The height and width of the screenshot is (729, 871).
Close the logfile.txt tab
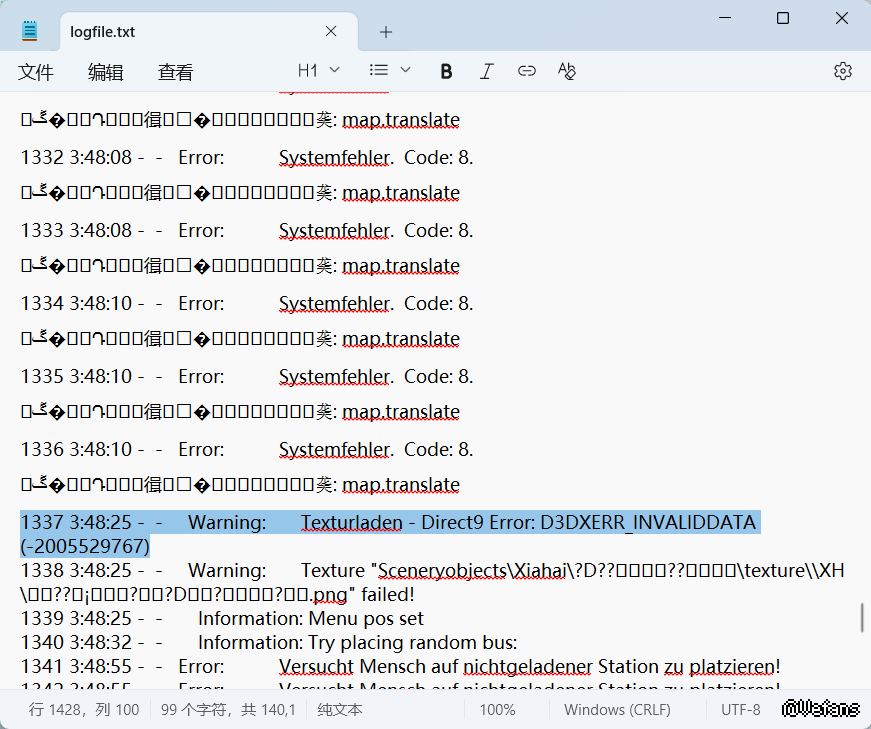click(331, 32)
